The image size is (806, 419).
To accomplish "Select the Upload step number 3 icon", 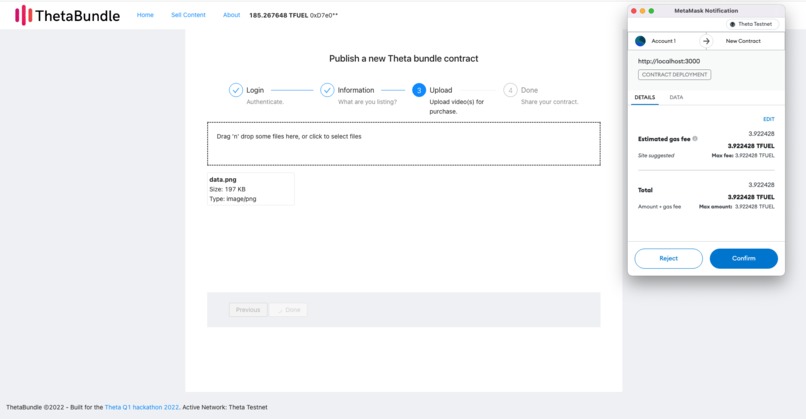I will [419, 90].
